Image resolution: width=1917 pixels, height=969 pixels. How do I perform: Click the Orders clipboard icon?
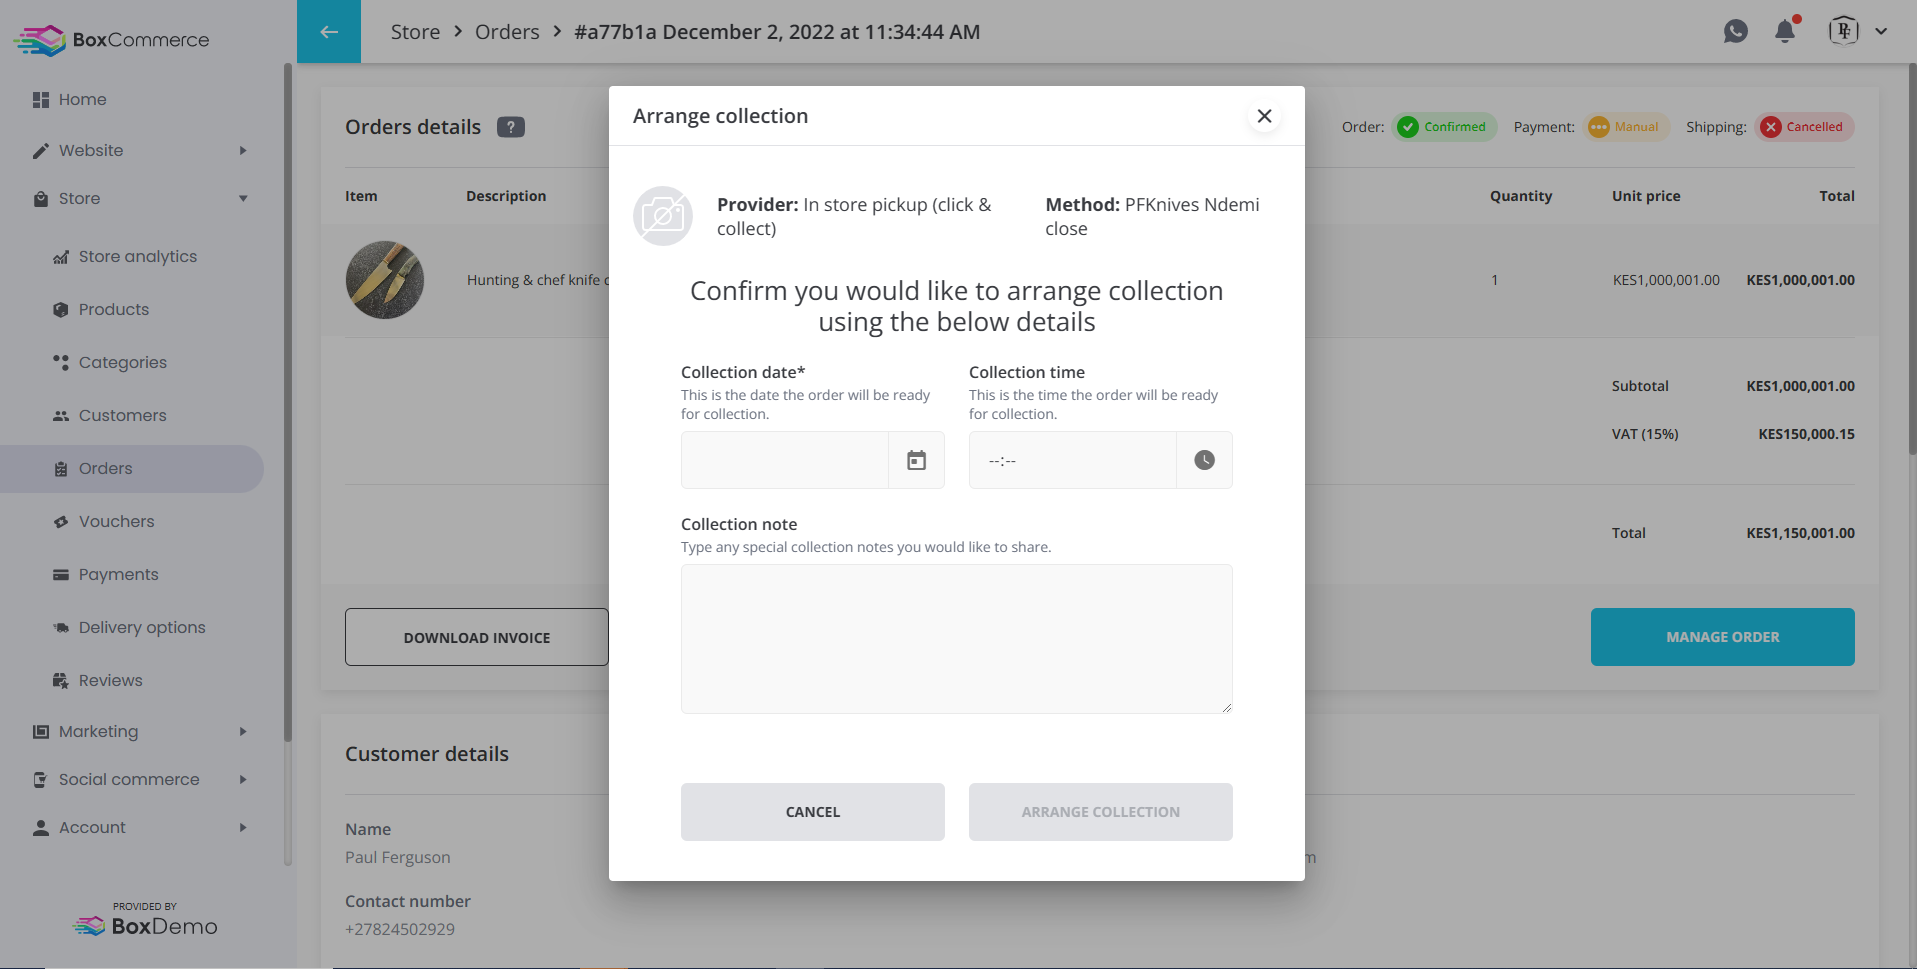pos(61,469)
